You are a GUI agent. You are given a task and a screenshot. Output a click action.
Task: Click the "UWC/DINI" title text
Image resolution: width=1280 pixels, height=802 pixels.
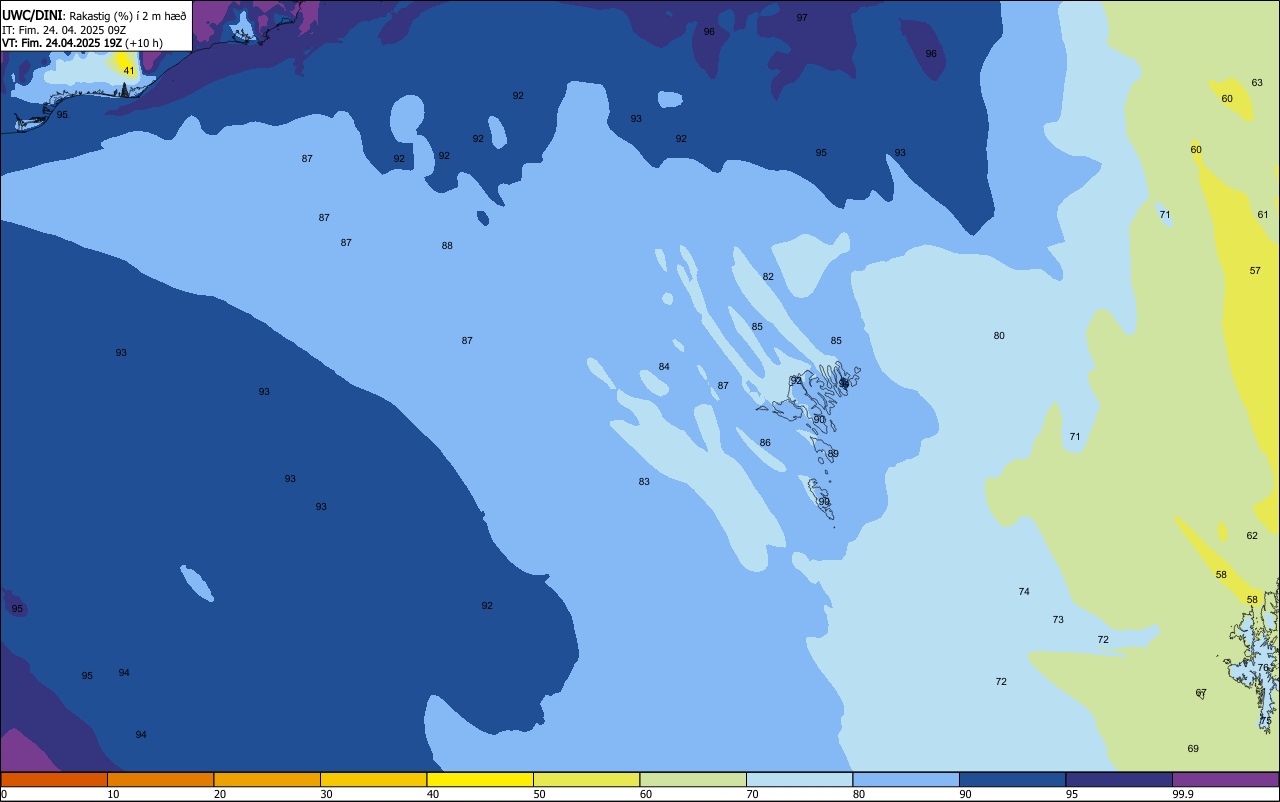click(32, 15)
